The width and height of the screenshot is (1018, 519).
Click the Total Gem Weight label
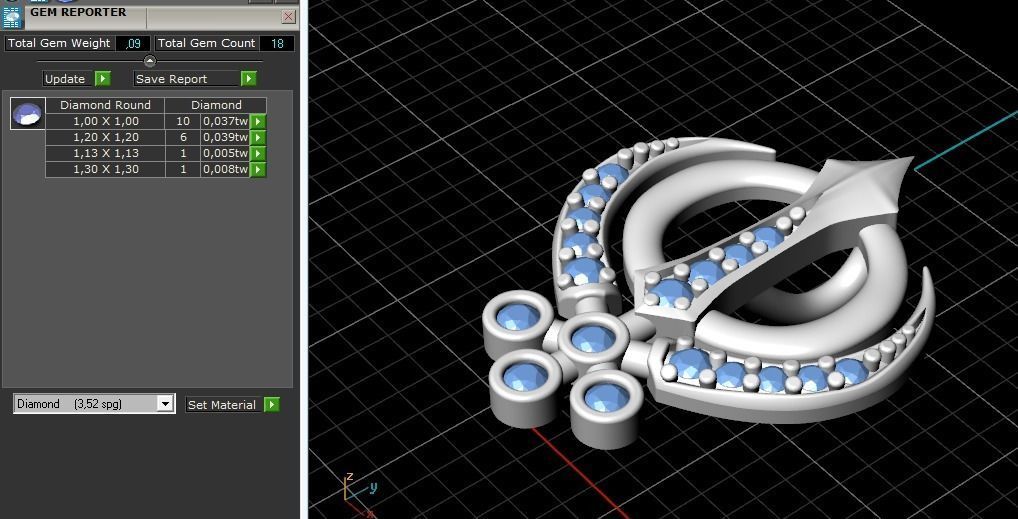tap(59, 44)
